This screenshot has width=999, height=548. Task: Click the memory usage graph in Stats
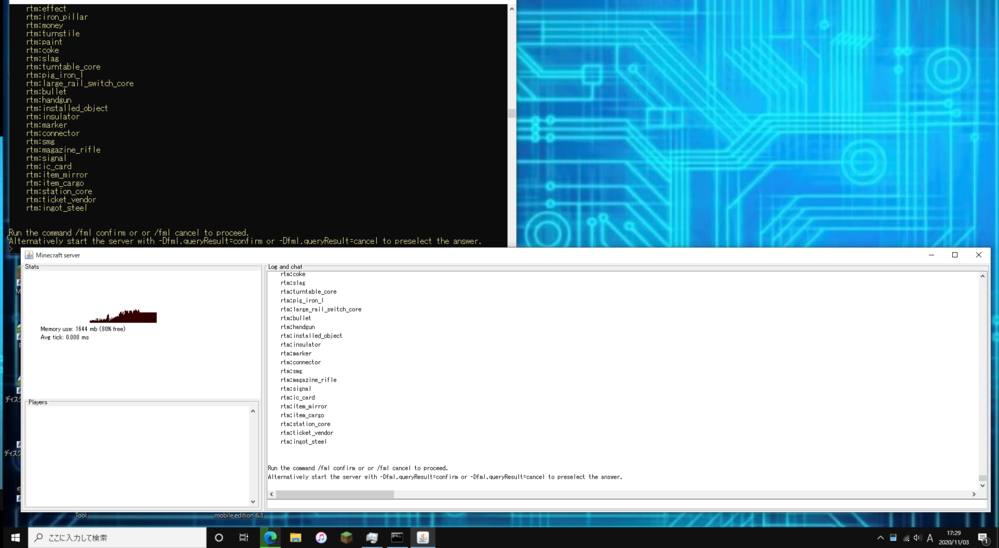click(123, 315)
